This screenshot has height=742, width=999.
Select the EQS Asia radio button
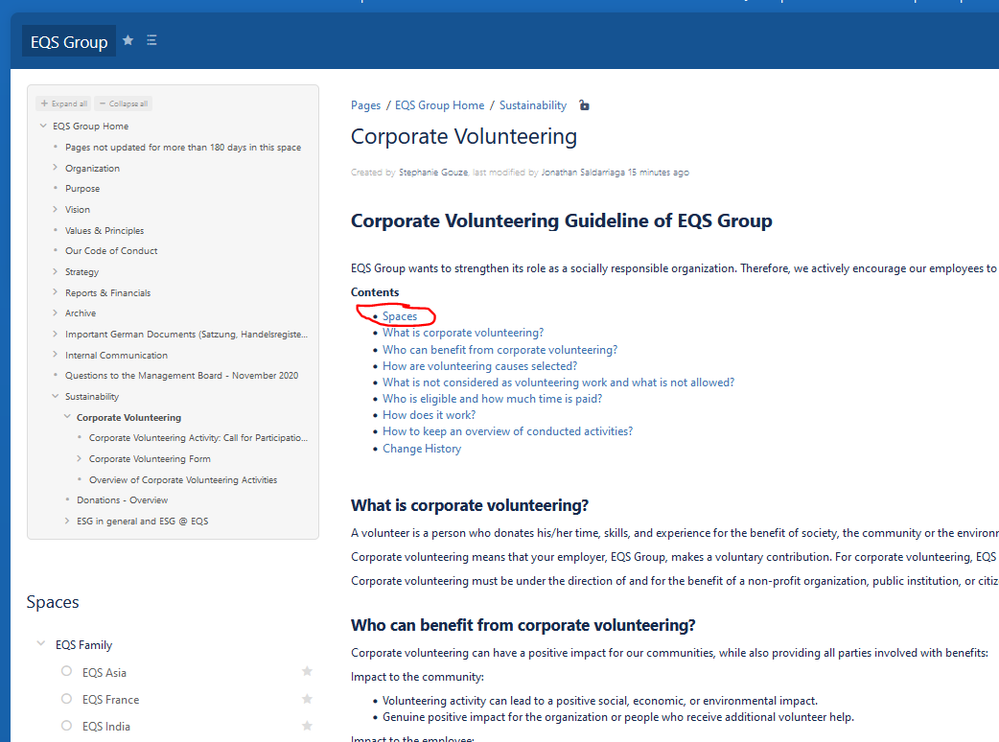coord(66,671)
